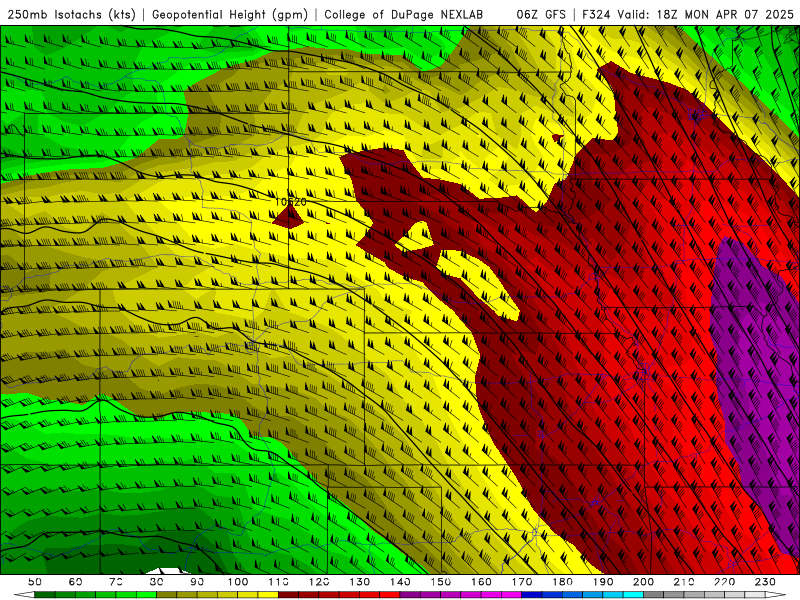Click the '90' value on the color scale
800x600 pixels.
(197, 582)
